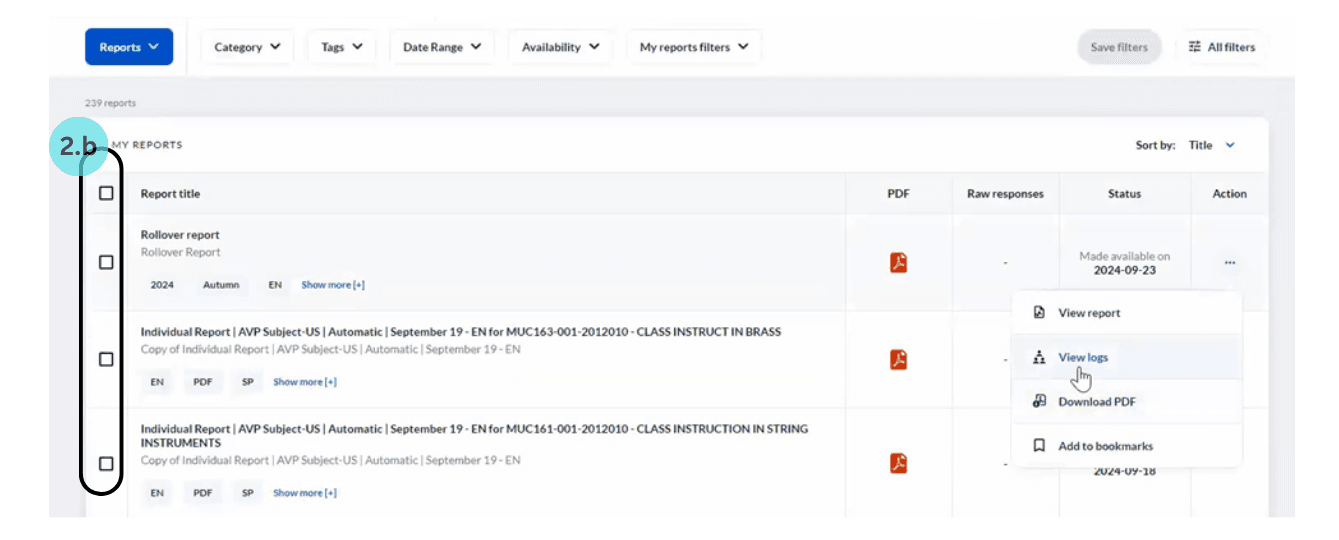Click the Download PDF icon in menu
The width and height of the screenshot is (1339, 540).
point(1039,401)
